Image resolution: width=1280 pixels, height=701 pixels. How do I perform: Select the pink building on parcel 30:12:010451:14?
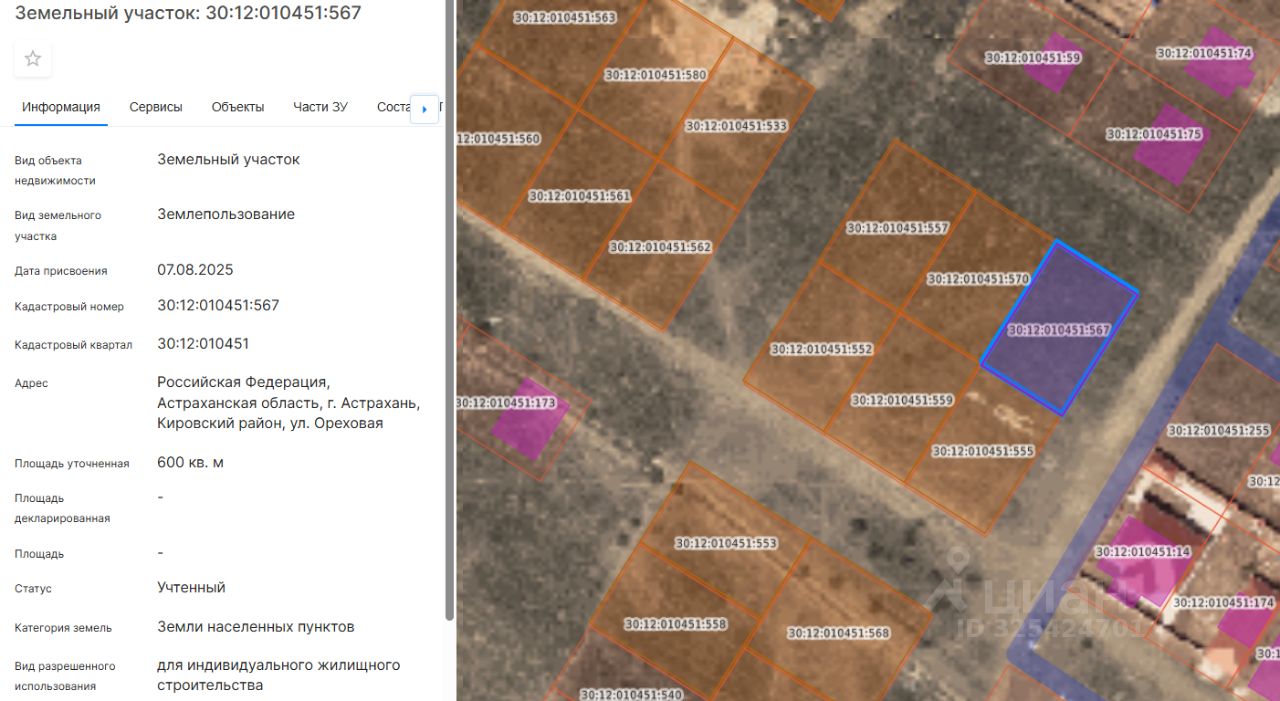click(x=1143, y=563)
